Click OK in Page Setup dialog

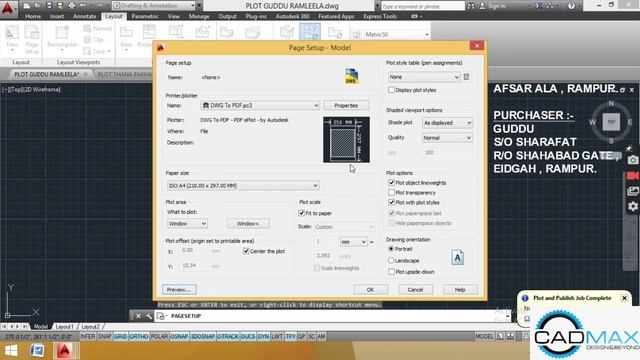point(370,289)
